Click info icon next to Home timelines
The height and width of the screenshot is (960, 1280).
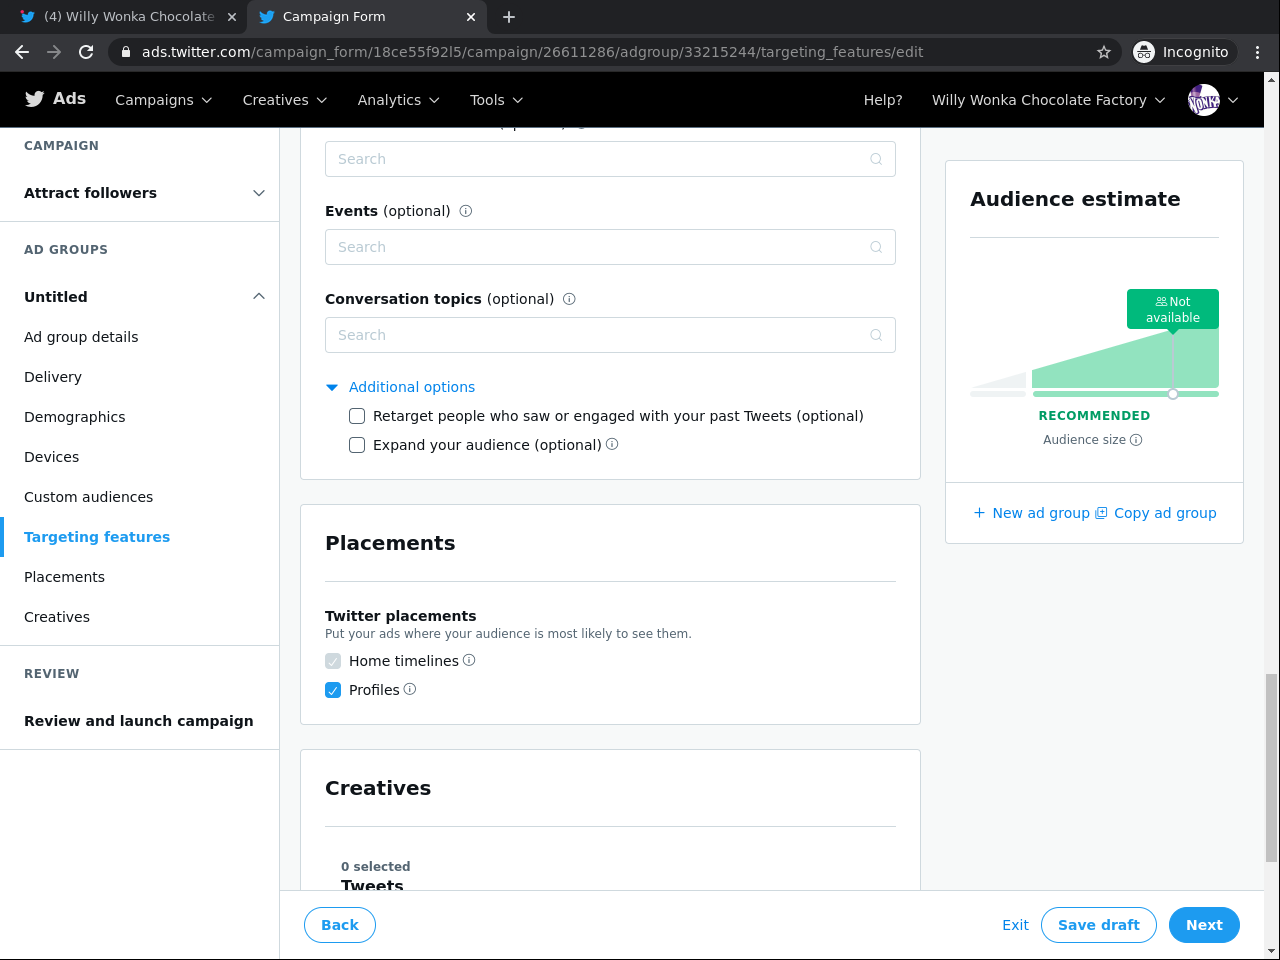[x=469, y=660]
